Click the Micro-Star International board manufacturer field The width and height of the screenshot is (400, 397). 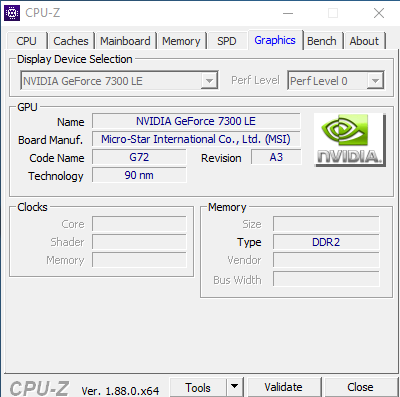pyautogui.click(x=196, y=139)
